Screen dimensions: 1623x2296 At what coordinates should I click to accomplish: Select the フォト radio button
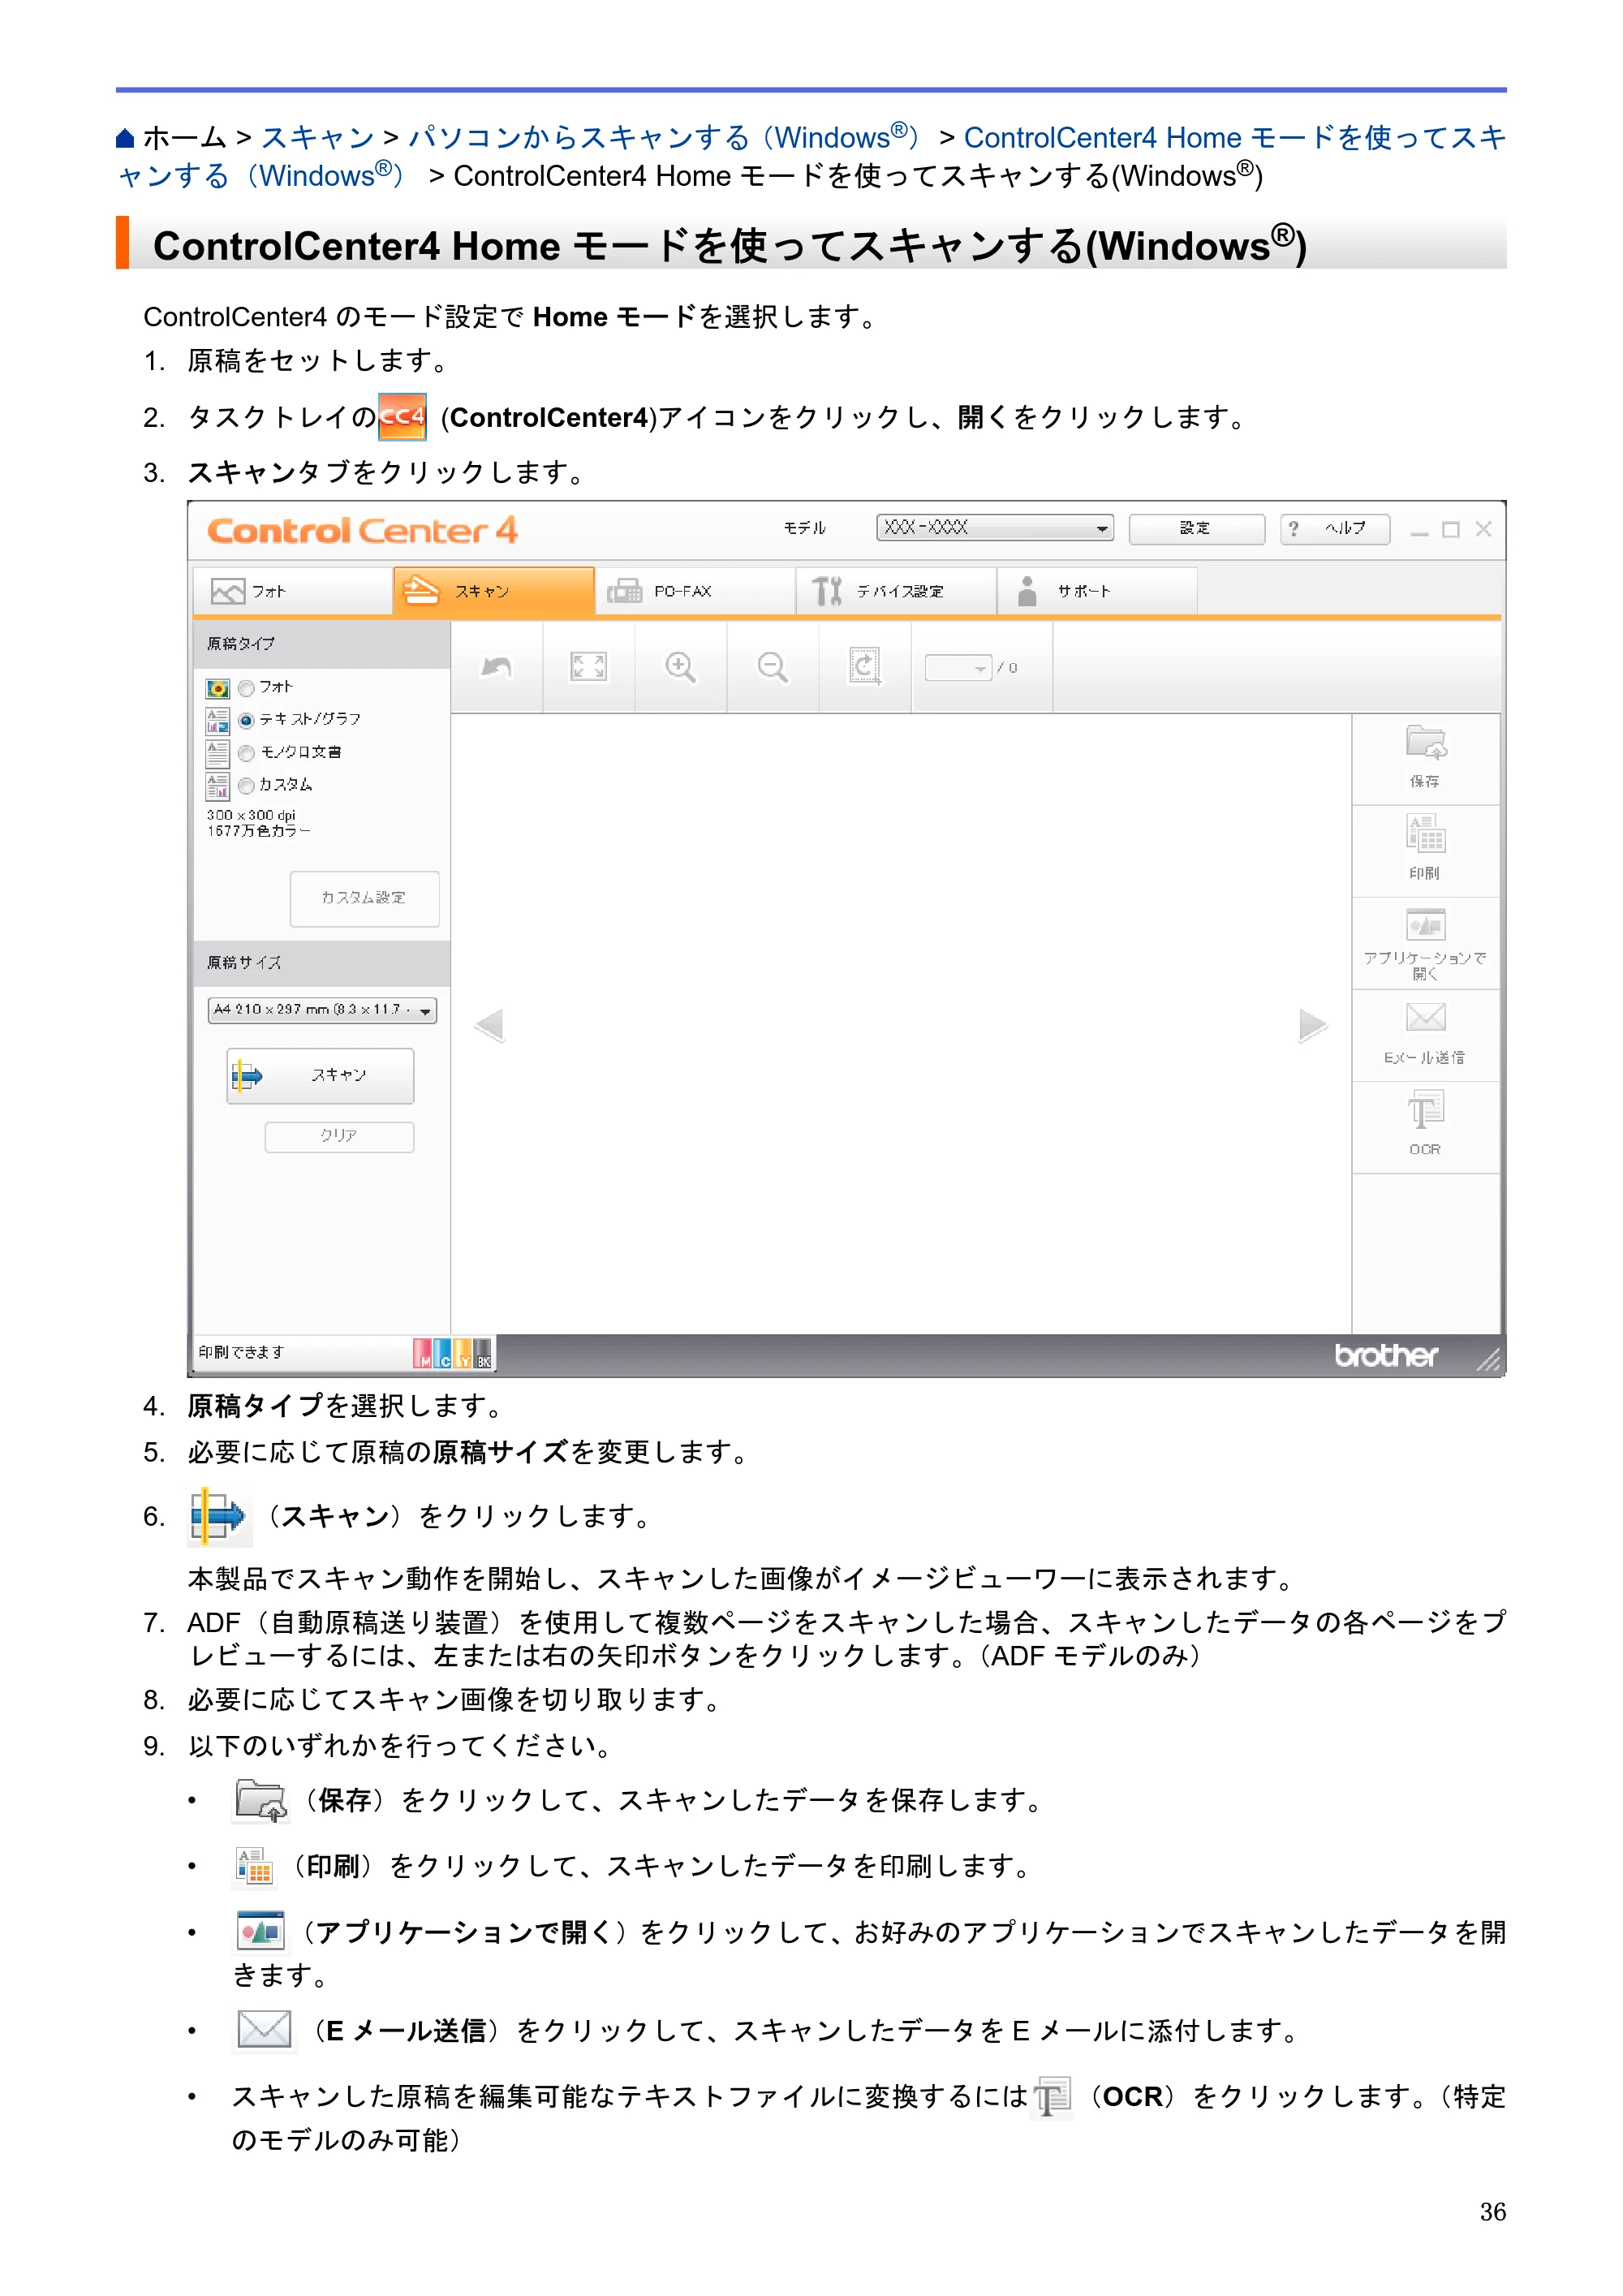coord(246,688)
